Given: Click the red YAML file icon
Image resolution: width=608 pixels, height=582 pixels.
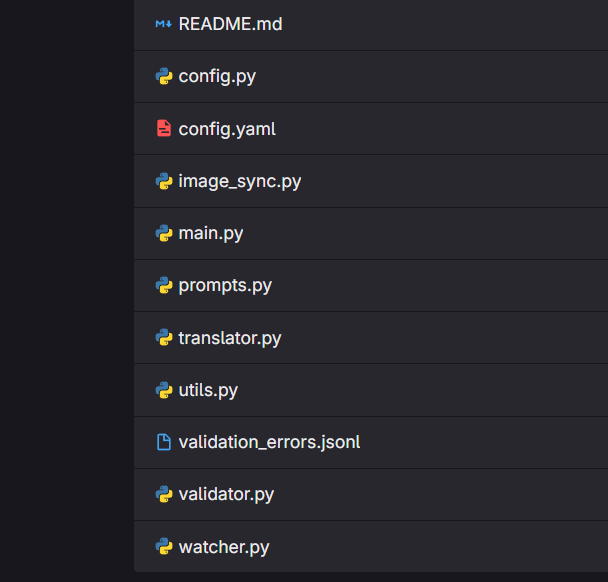Looking at the screenshot, I should click(164, 129).
